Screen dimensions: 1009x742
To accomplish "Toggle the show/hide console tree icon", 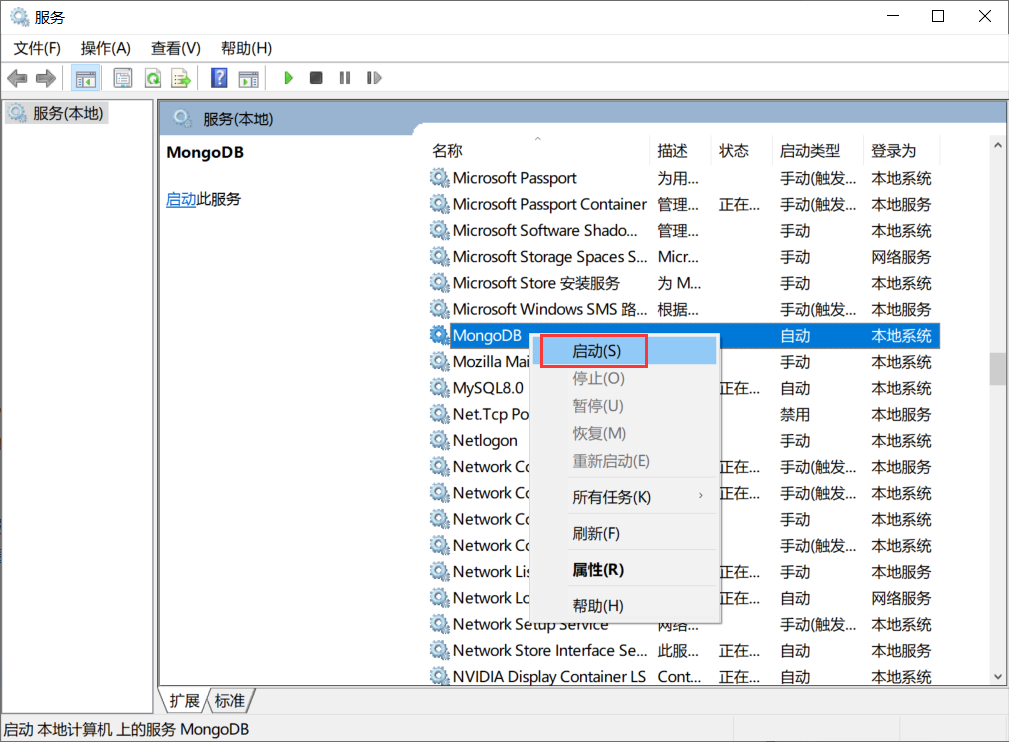I will tap(86, 79).
